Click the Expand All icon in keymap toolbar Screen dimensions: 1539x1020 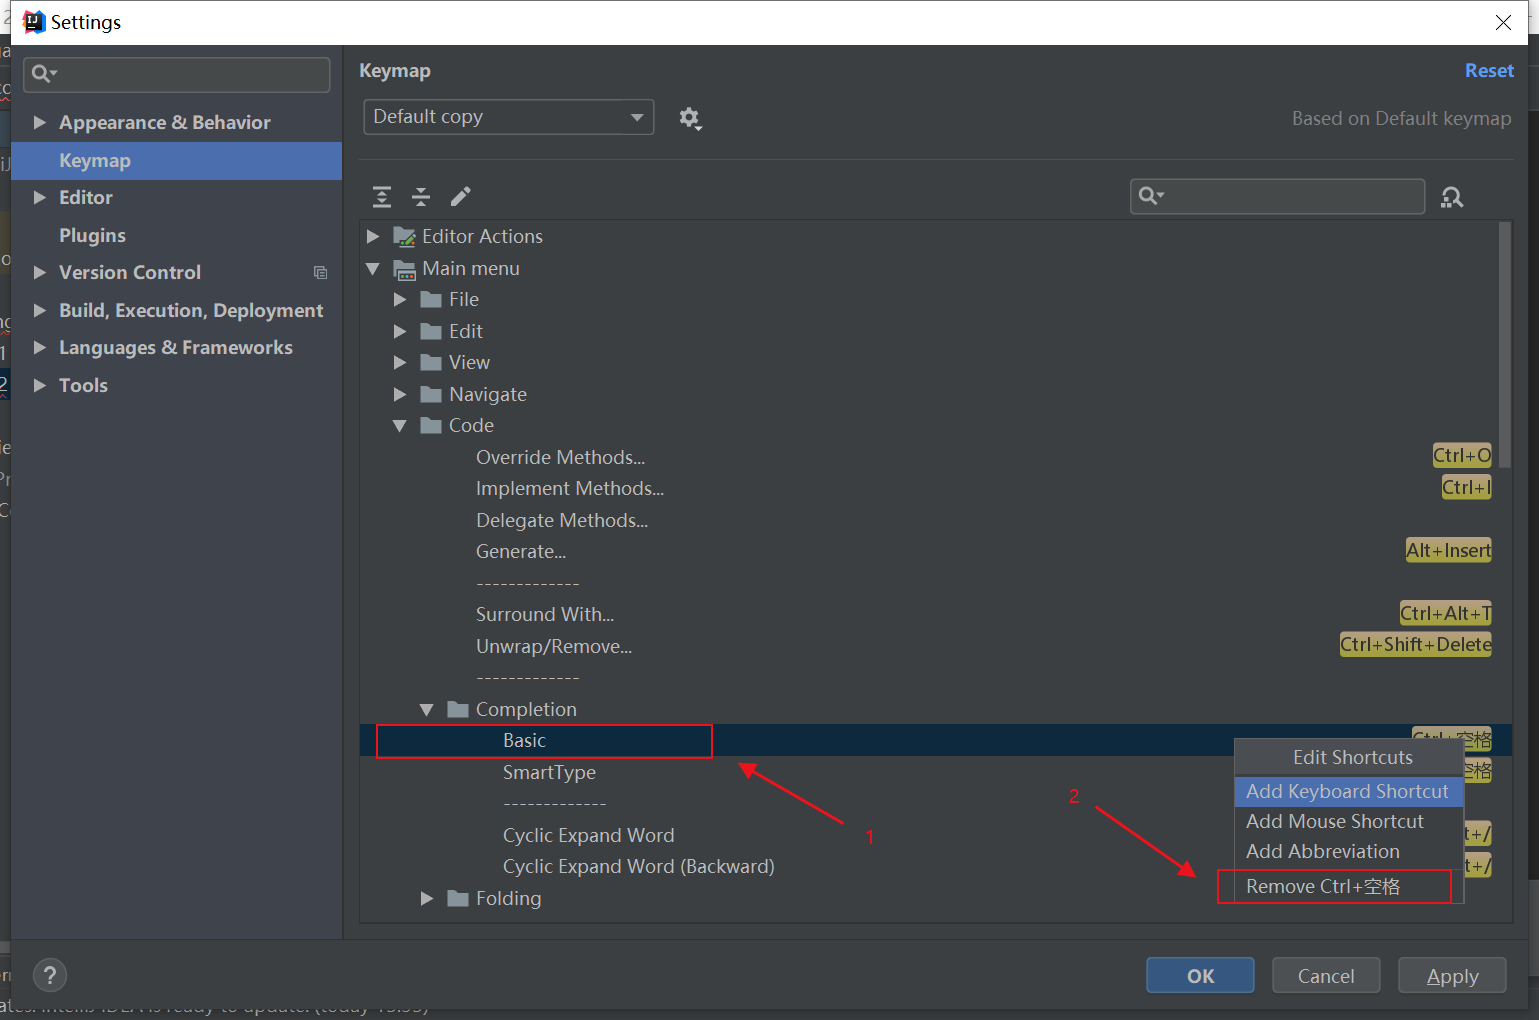coord(382,196)
